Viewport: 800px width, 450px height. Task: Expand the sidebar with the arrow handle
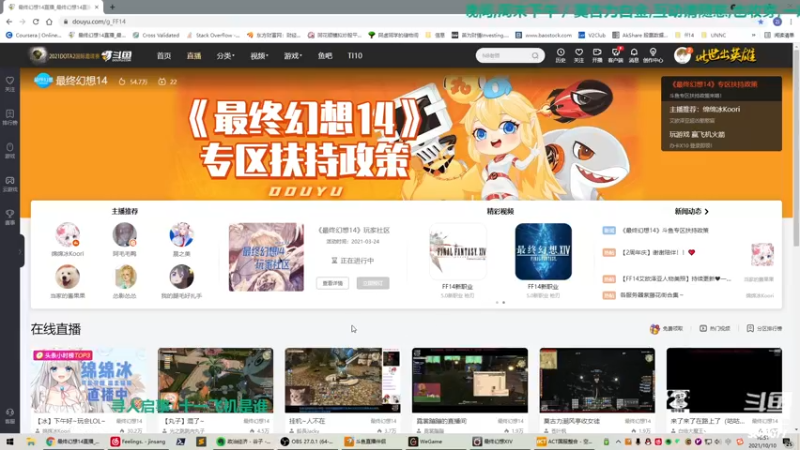tap(21, 251)
